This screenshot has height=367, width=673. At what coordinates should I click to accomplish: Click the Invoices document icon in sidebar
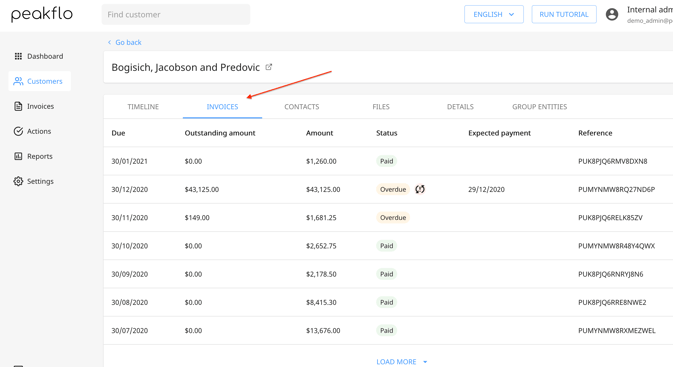click(x=18, y=106)
